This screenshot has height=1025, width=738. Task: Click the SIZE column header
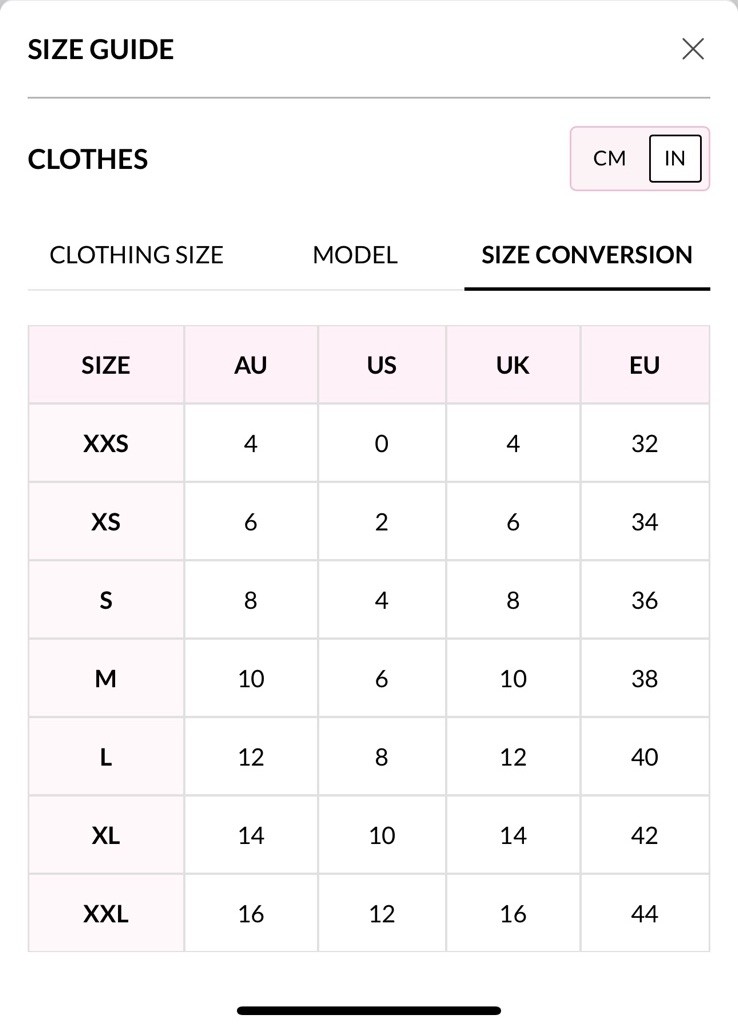(x=106, y=365)
